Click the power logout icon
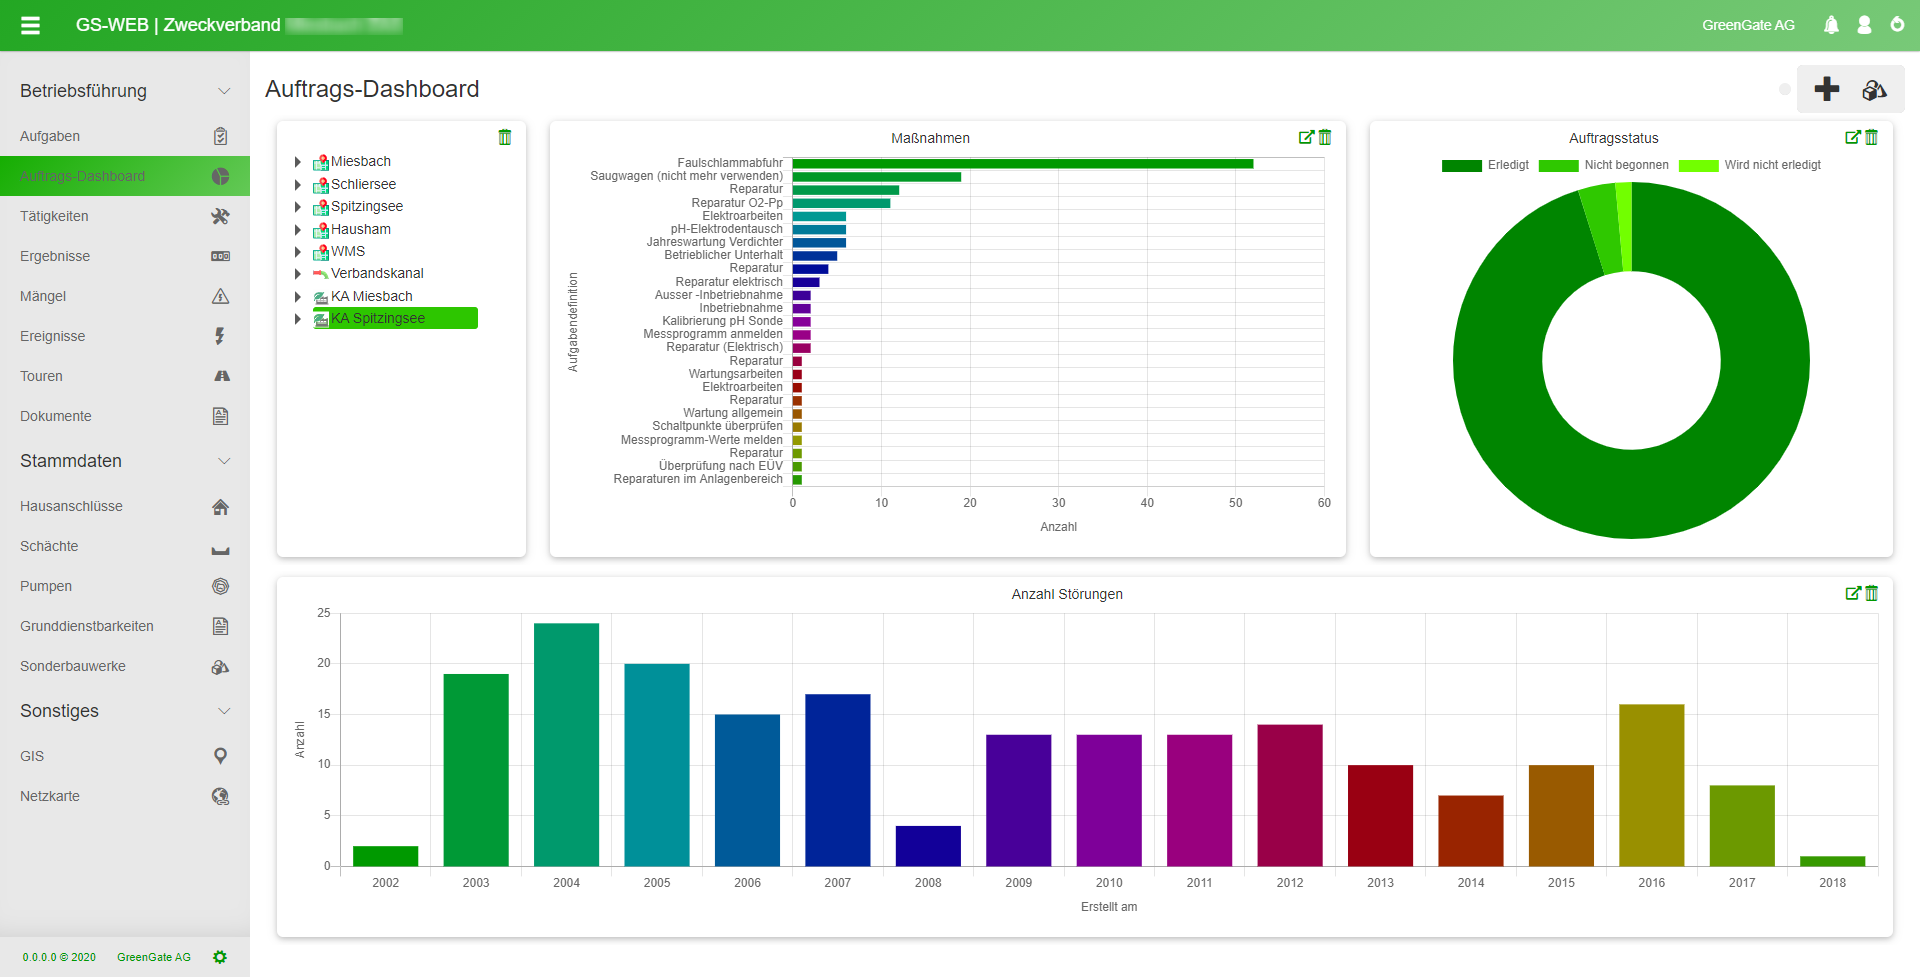The height and width of the screenshot is (977, 1920). pyautogui.click(x=1897, y=25)
